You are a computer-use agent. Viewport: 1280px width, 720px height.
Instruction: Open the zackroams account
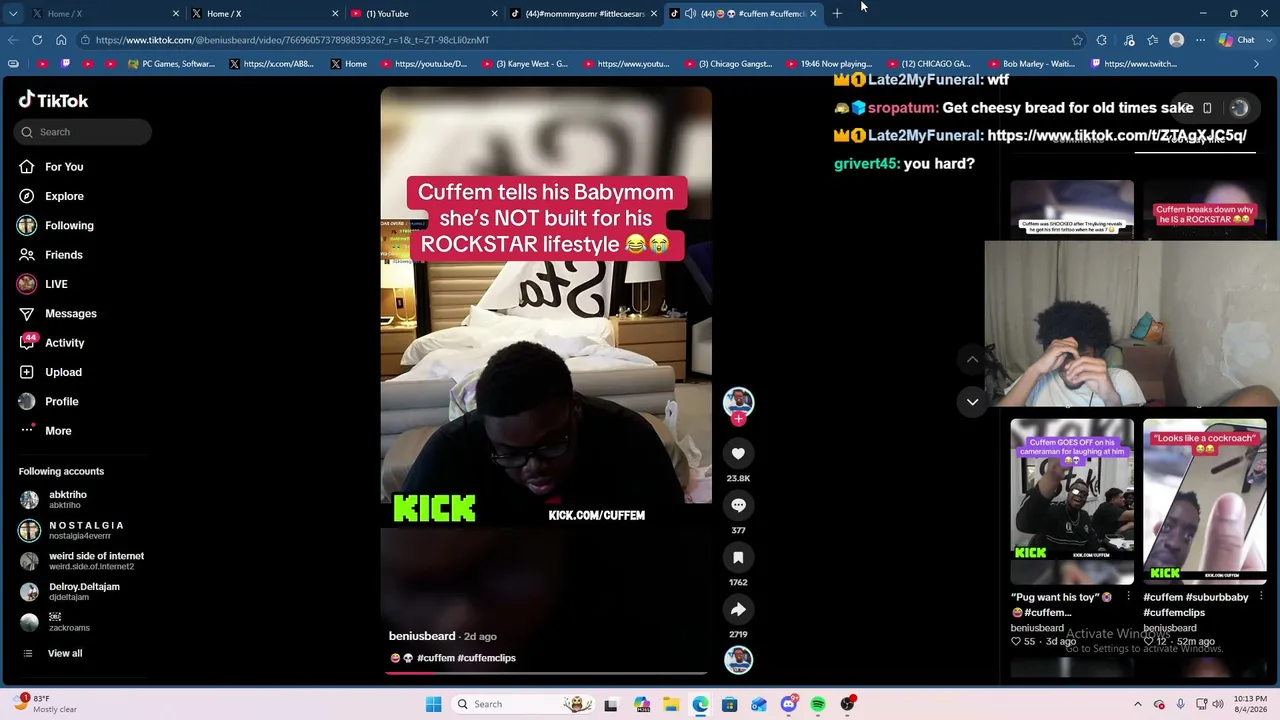click(69, 622)
